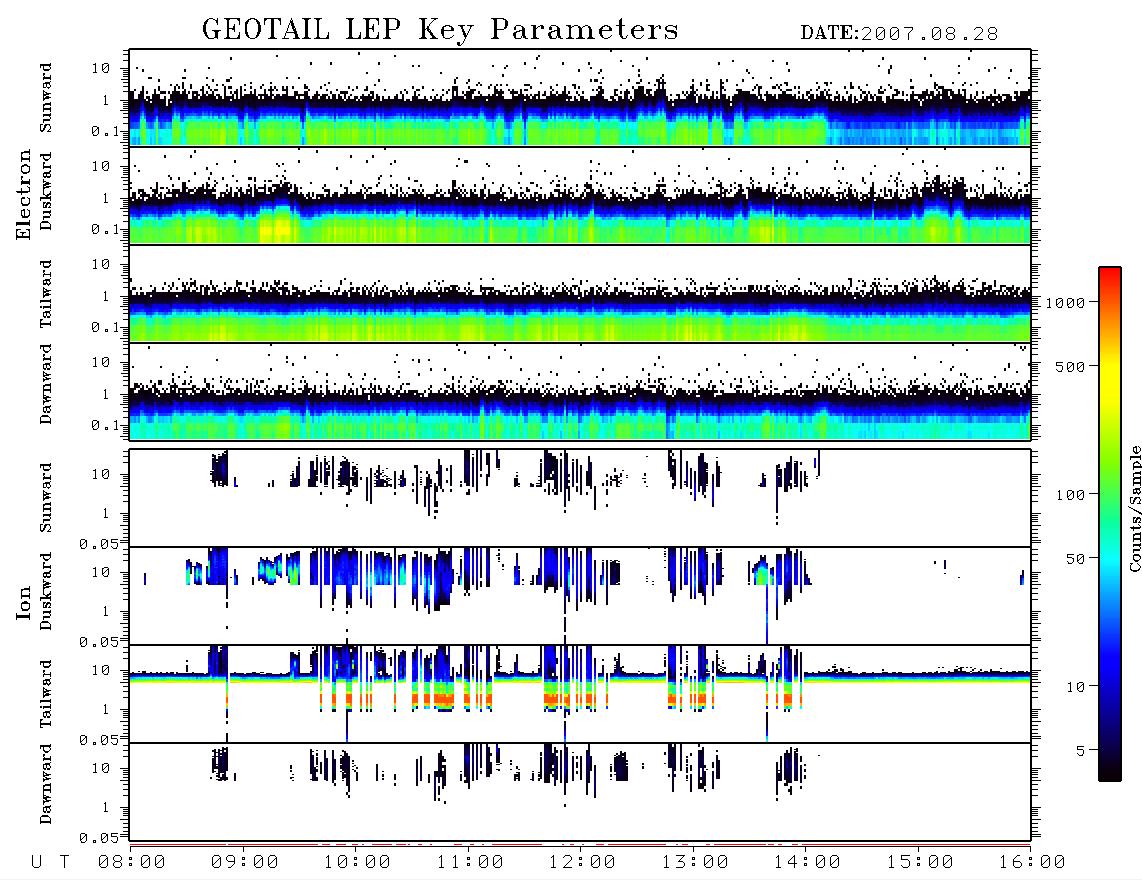Click the DATE:2007.08.28 label

click(899, 34)
